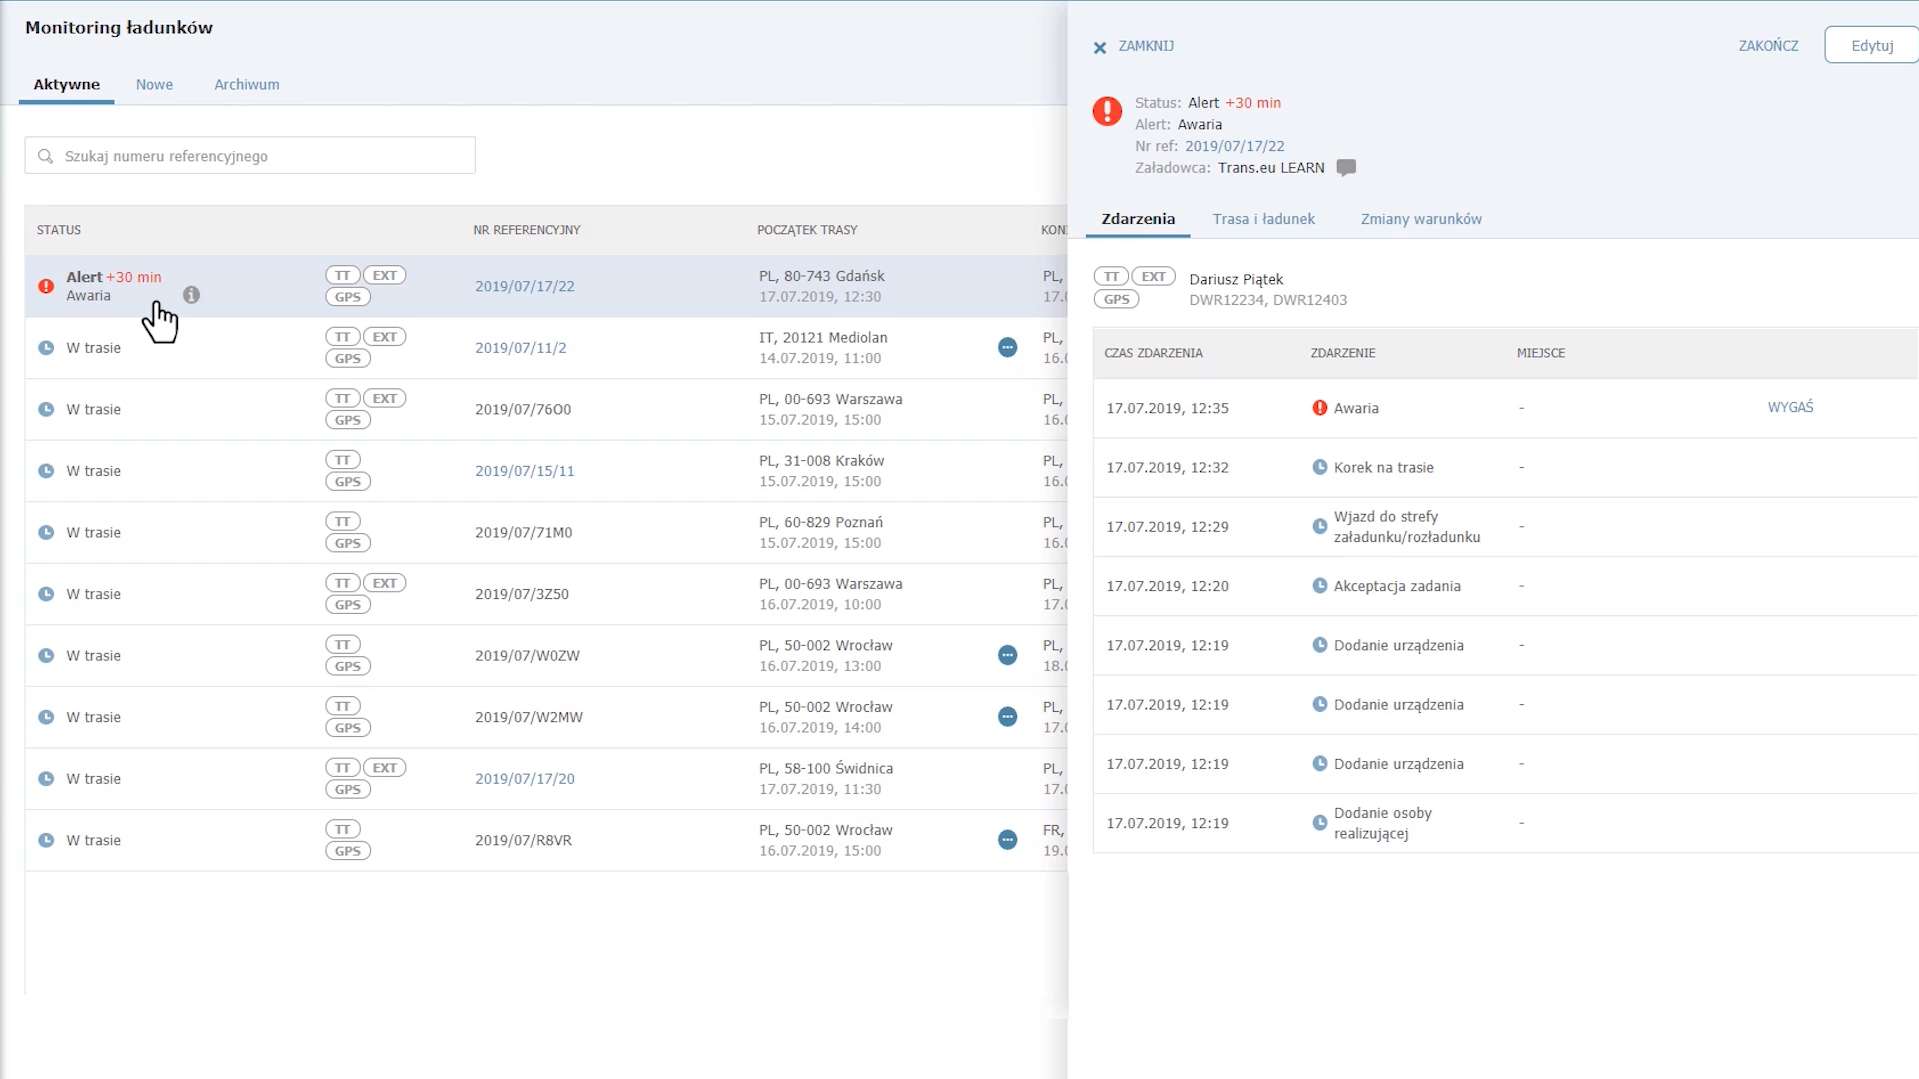This screenshot has width=1919, height=1079.
Task: Click the ZAMKNIJ link to close panel
Action: tap(1146, 46)
